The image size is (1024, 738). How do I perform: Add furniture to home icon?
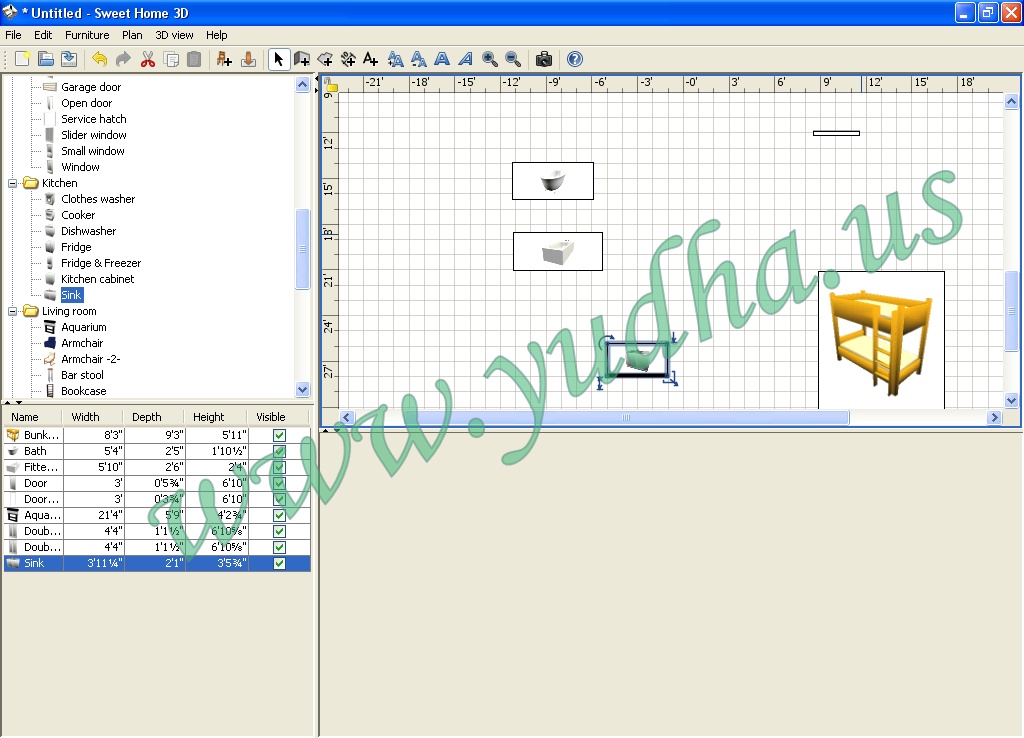(x=224, y=59)
